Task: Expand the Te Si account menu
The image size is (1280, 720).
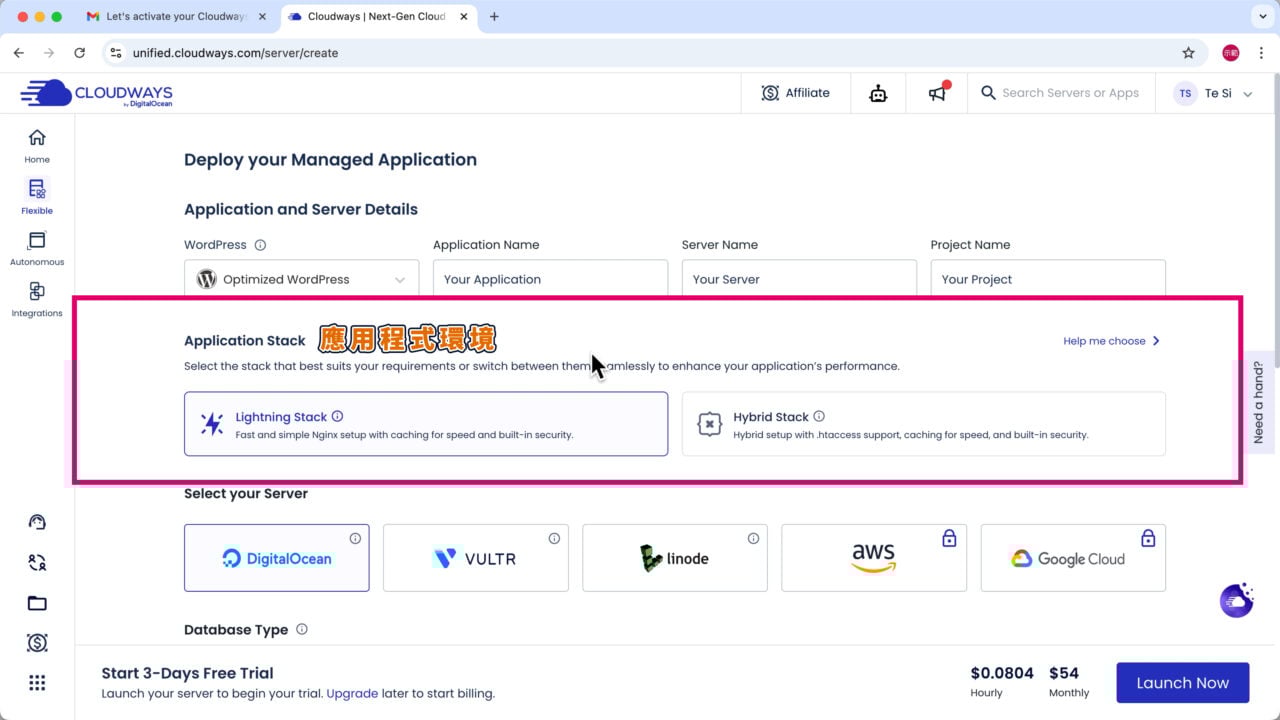Action: pos(1213,92)
